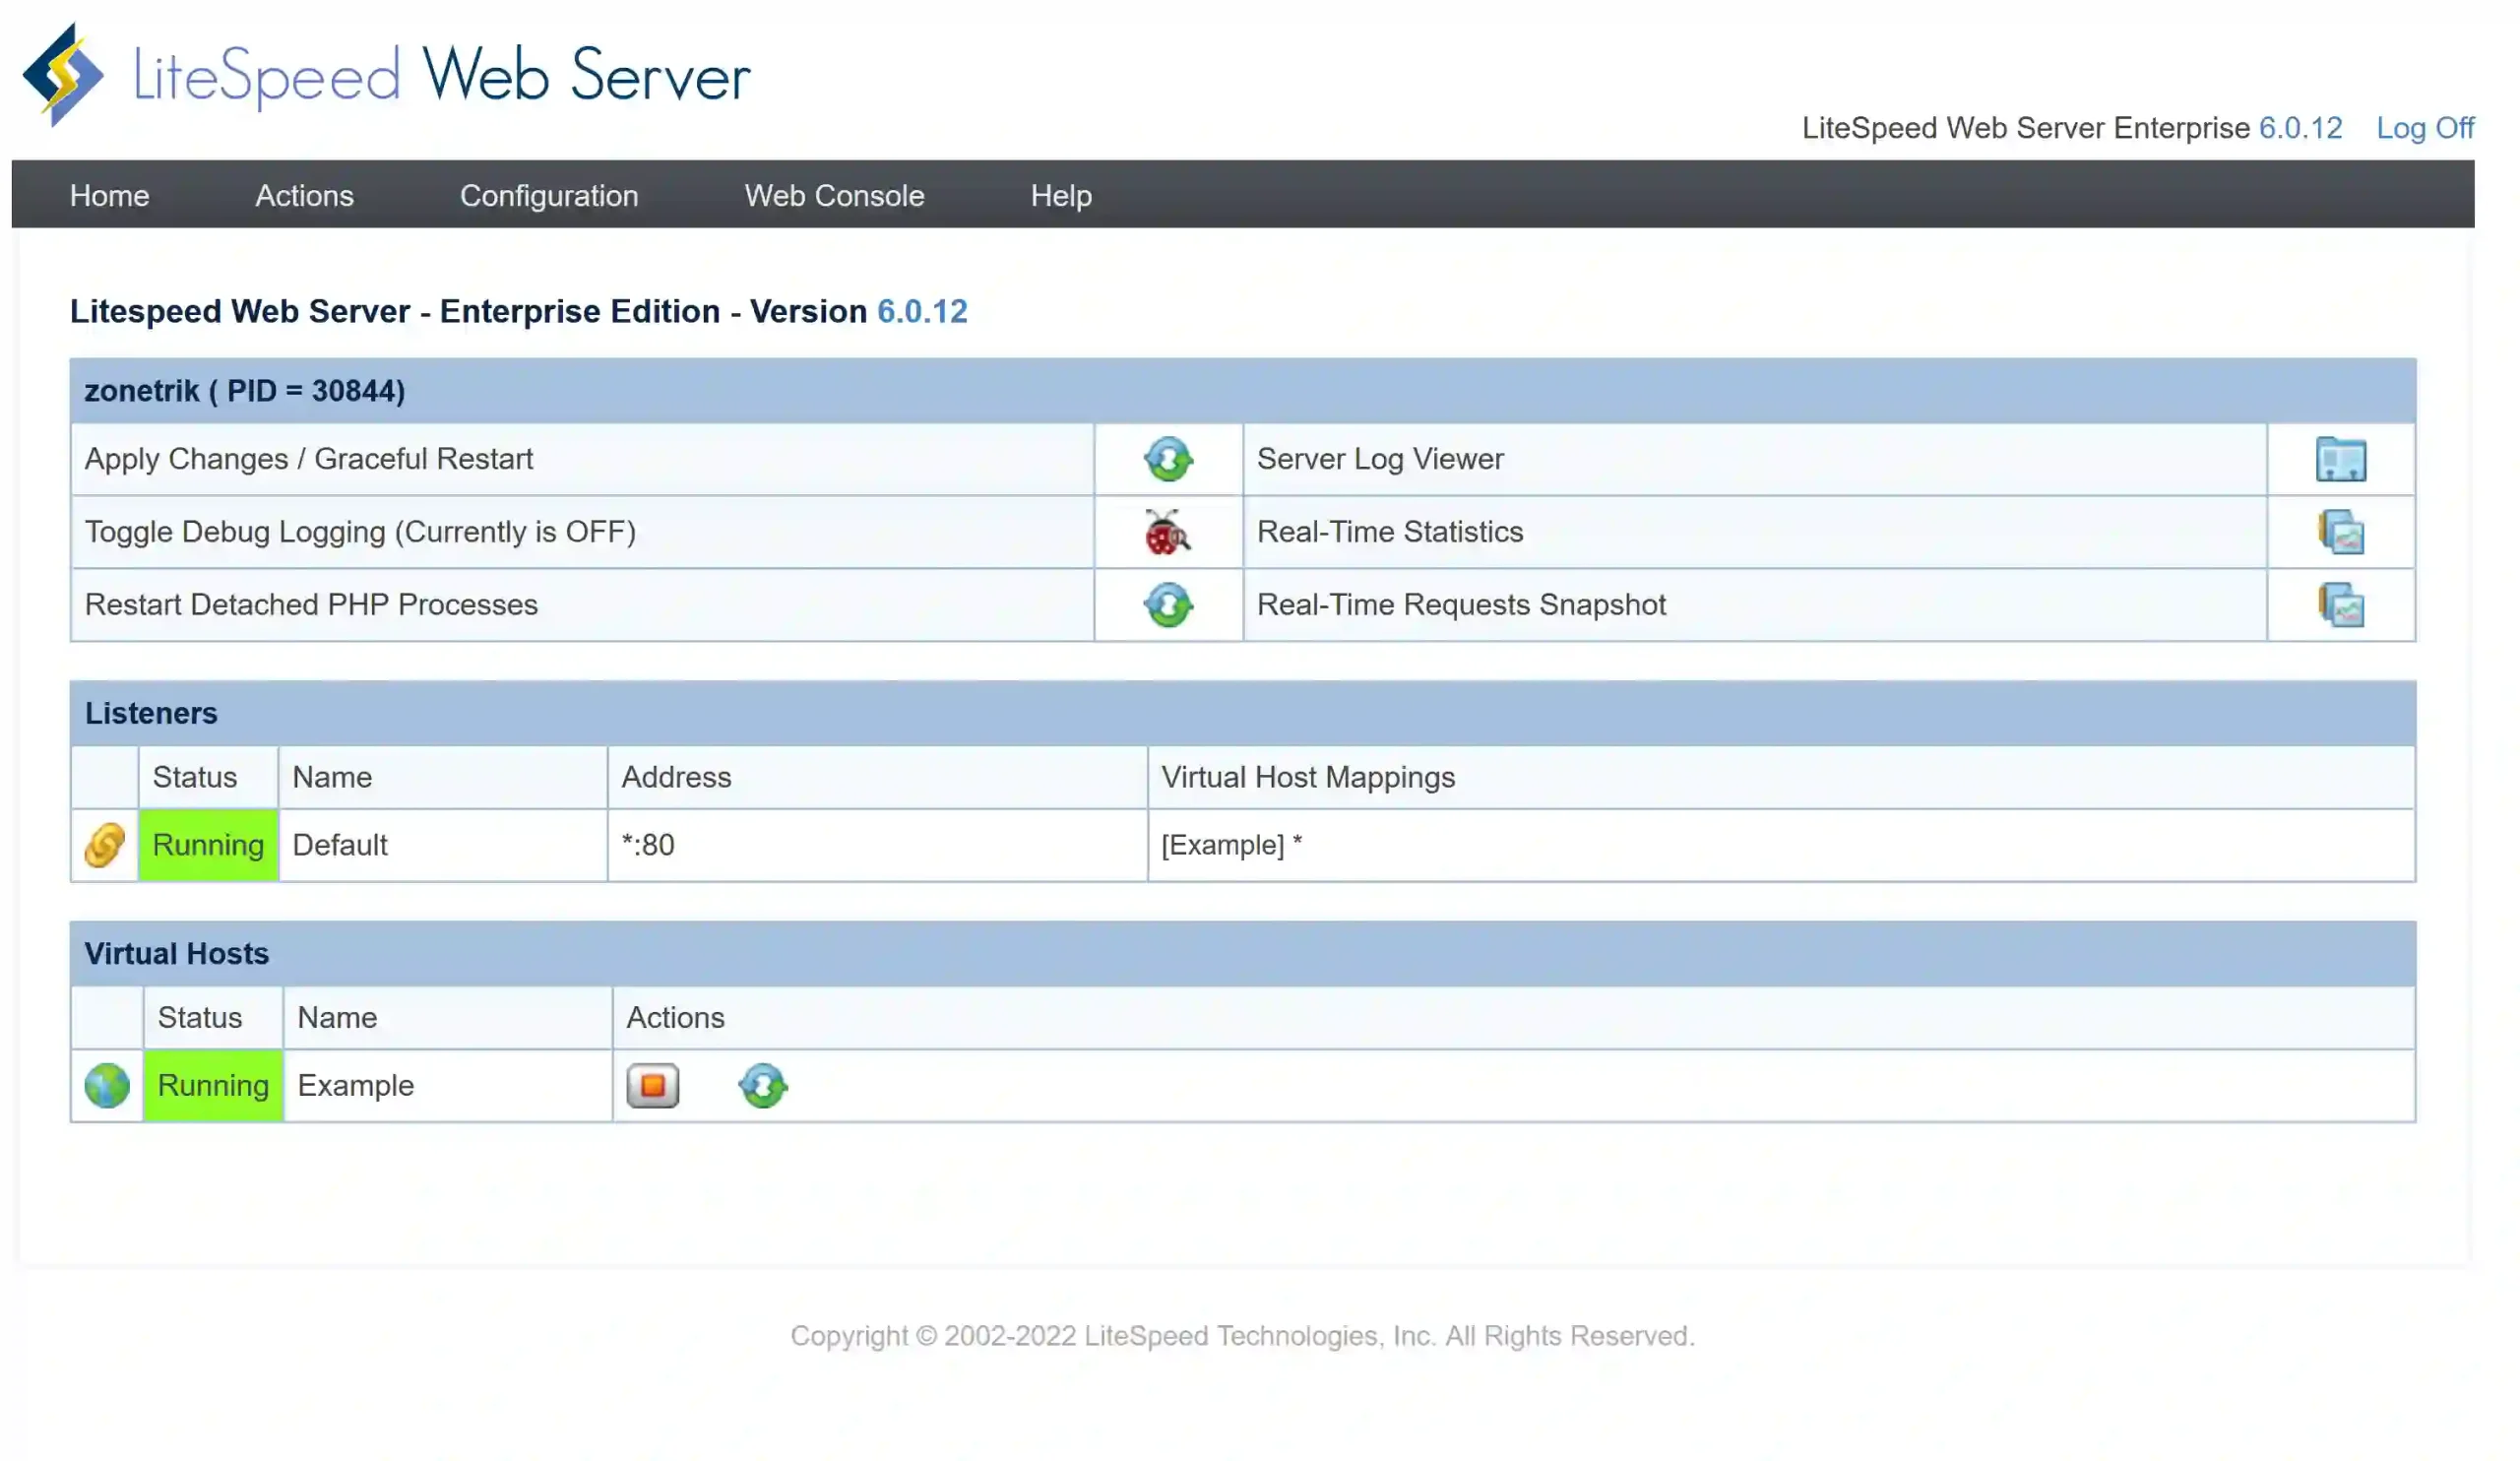Click the Virtual Host Mappings column header
Viewport: 2520px width, 1461px height.
pos(1307,777)
